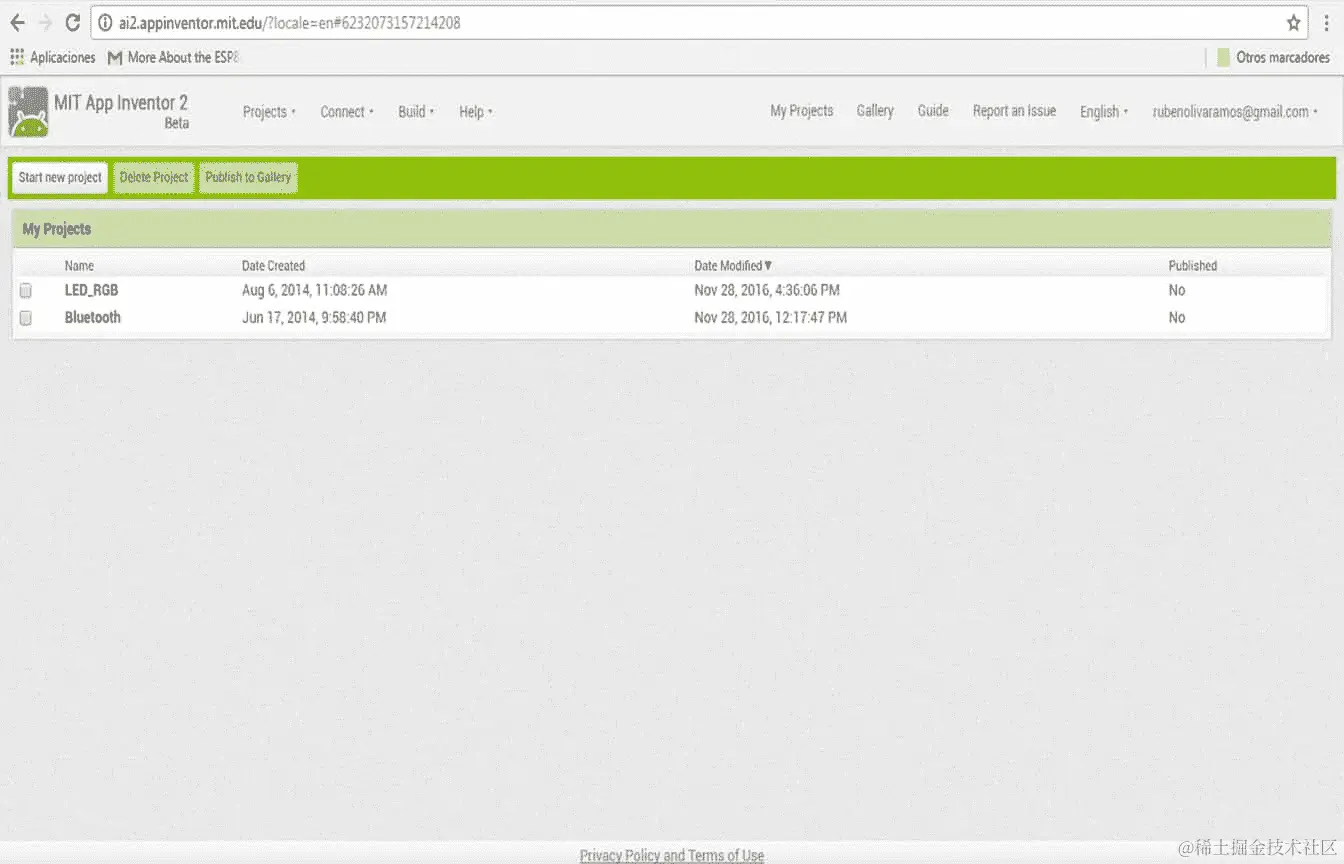This screenshot has height=864, width=1344.
Task: Select the Jun 17, 2014, 9:58:40 PM date
Action: pos(314,317)
